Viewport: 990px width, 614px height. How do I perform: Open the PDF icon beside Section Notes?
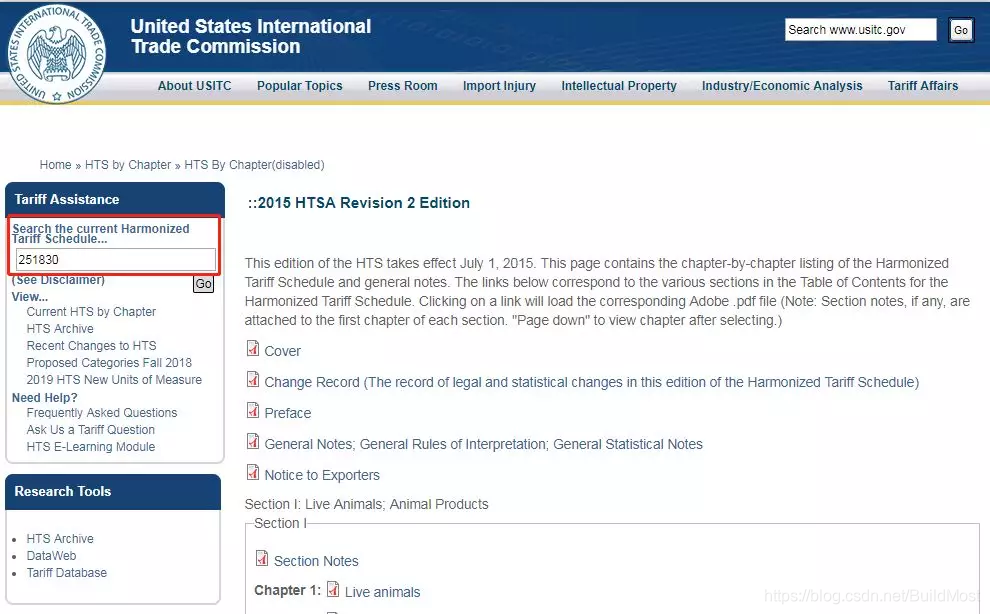point(262,558)
